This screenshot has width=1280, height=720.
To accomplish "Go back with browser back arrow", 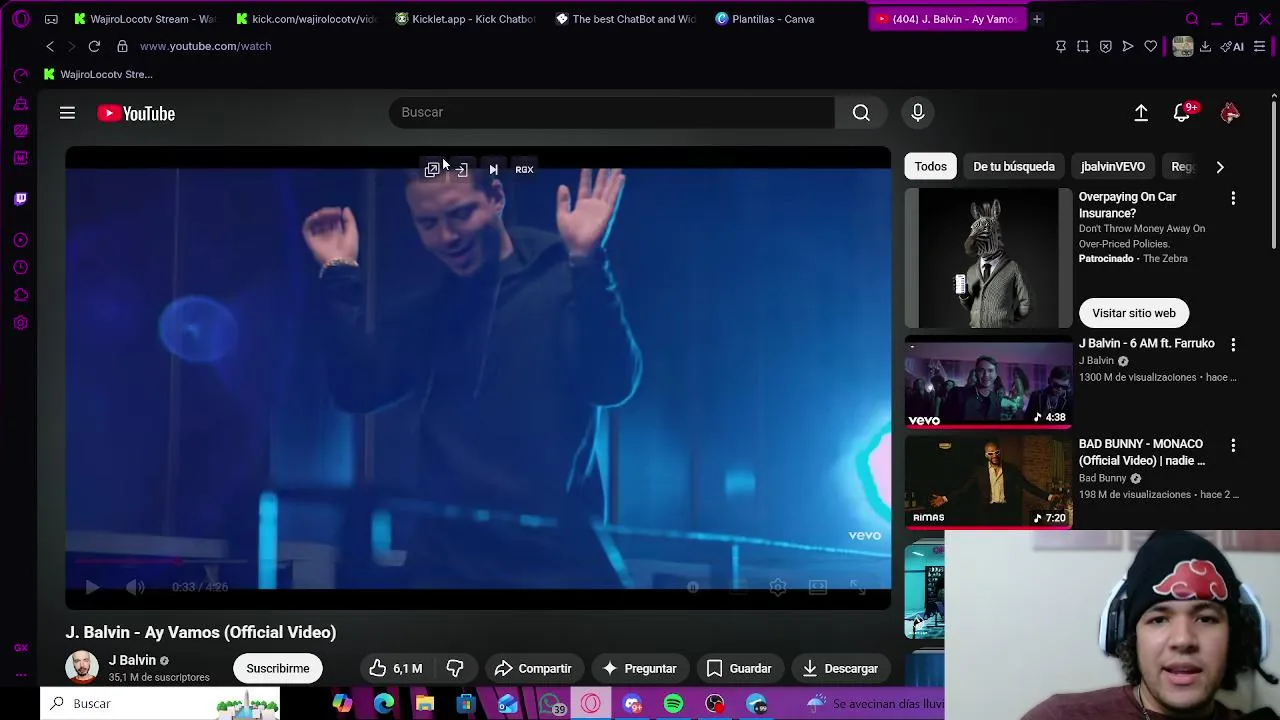I will point(50,46).
